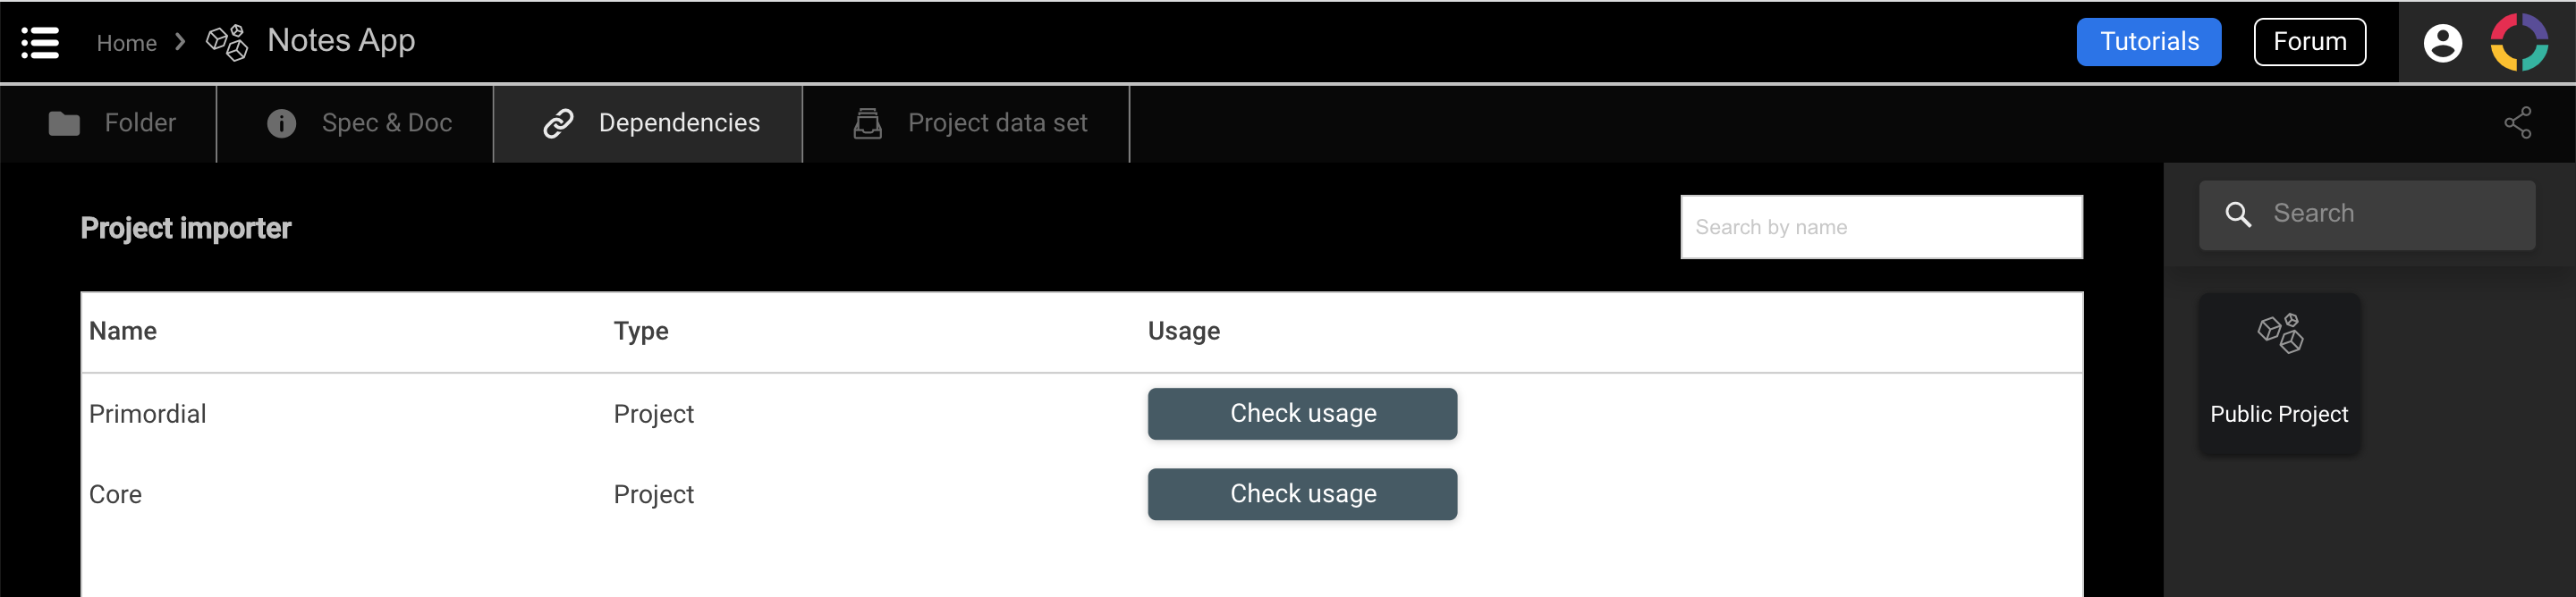Viewport: 2576px width, 597px height.
Task: Click the share icon
Action: 2517,123
